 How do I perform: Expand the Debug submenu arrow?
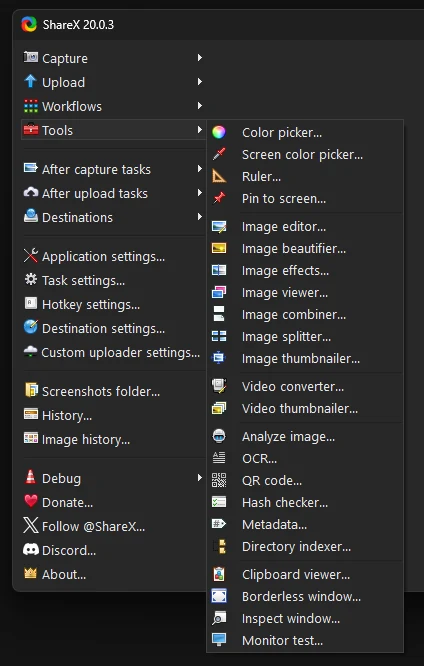(x=199, y=478)
